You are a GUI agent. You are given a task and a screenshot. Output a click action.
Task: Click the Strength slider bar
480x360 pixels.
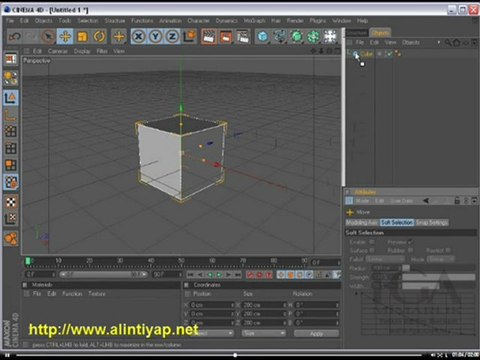point(439,277)
